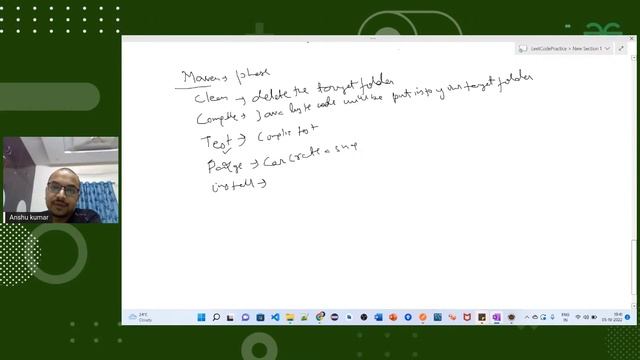The height and width of the screenshot is (360, 640).
Task: Click the handwritten "Test" word
Action: [217, 142]
